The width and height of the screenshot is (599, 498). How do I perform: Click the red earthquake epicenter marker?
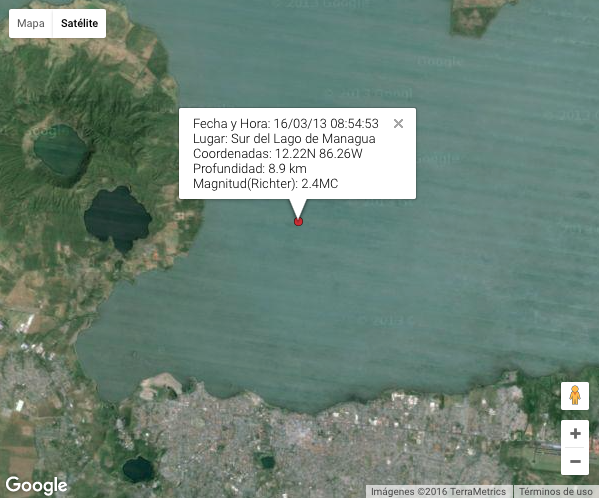pyautogui.click(x=298, y=222)
